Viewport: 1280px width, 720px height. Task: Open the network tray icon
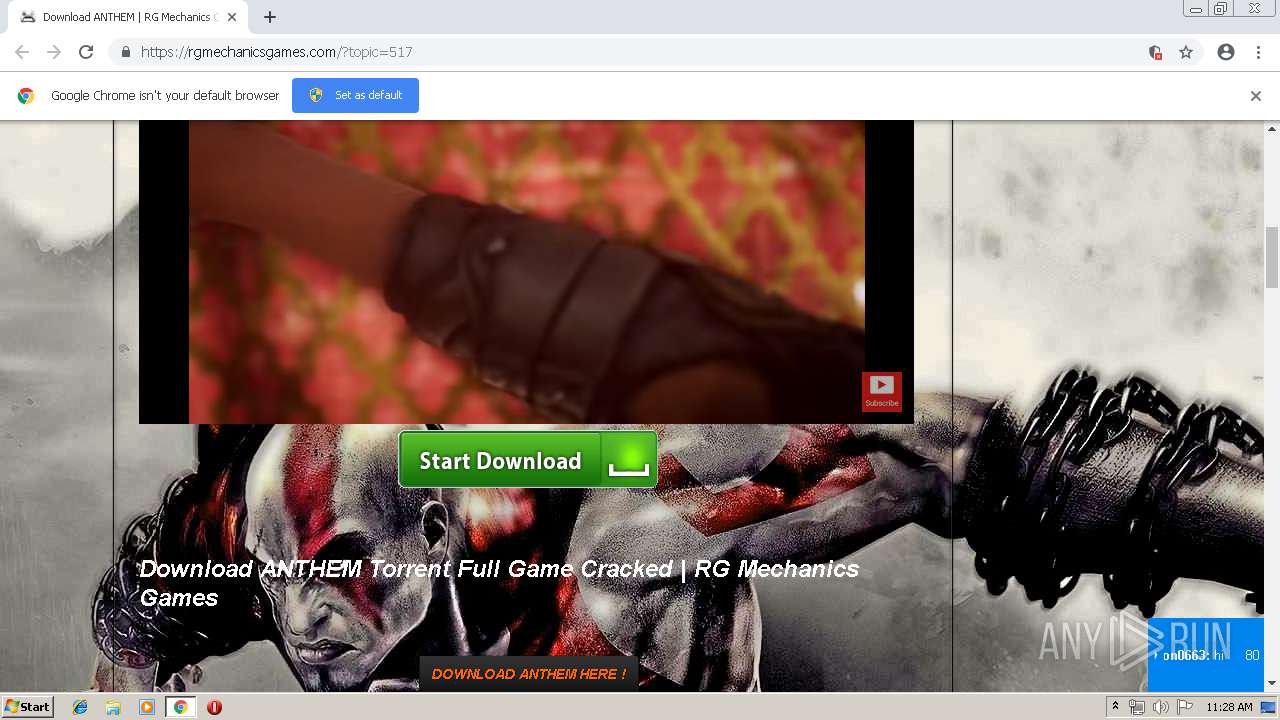click(x=1137, y=707)
